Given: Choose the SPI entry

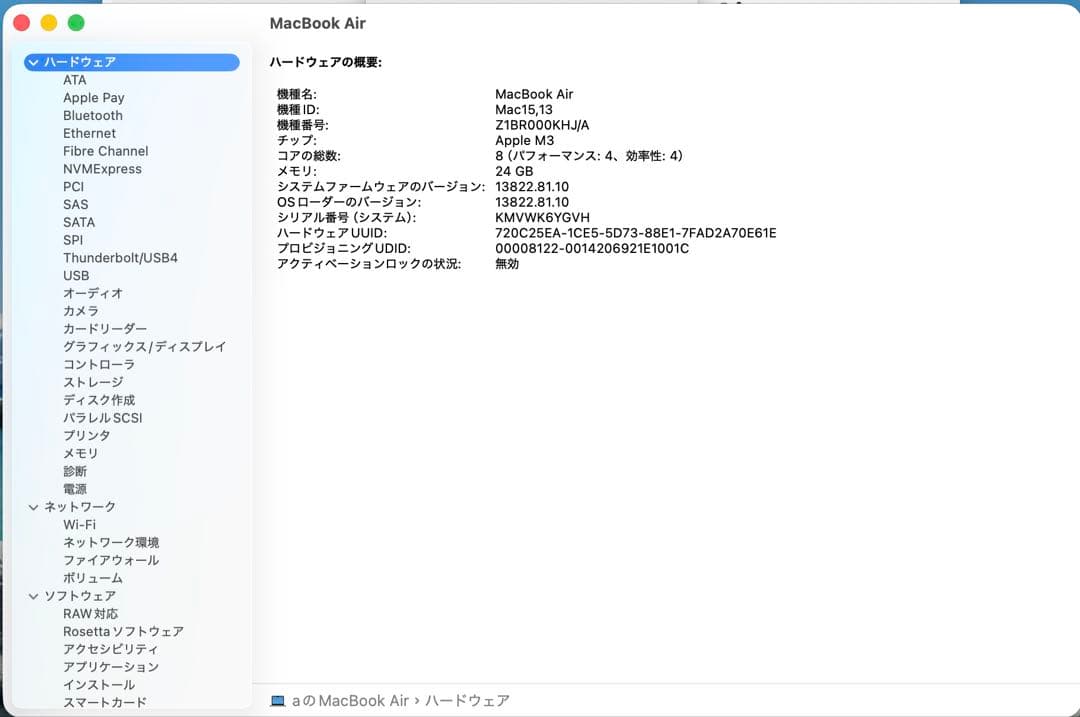Looking at the screenshot, I should pos(73,240).
